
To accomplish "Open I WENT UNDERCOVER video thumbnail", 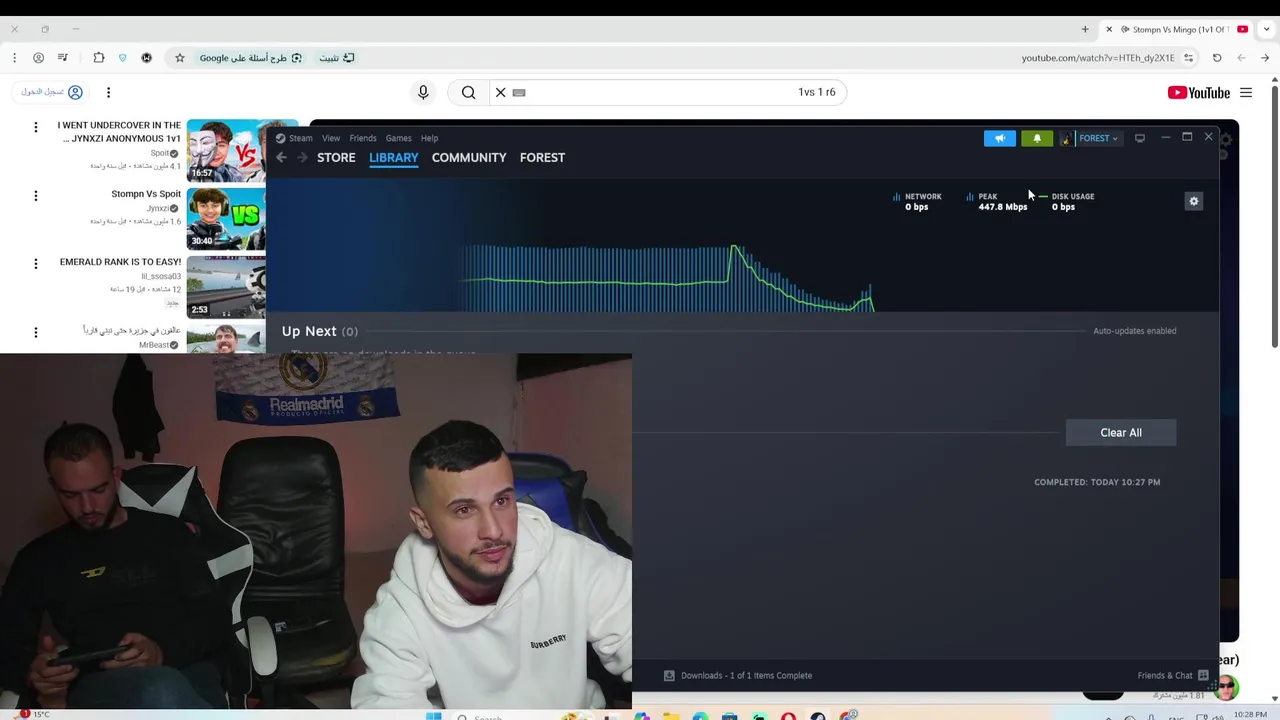I will pos(226,150).
